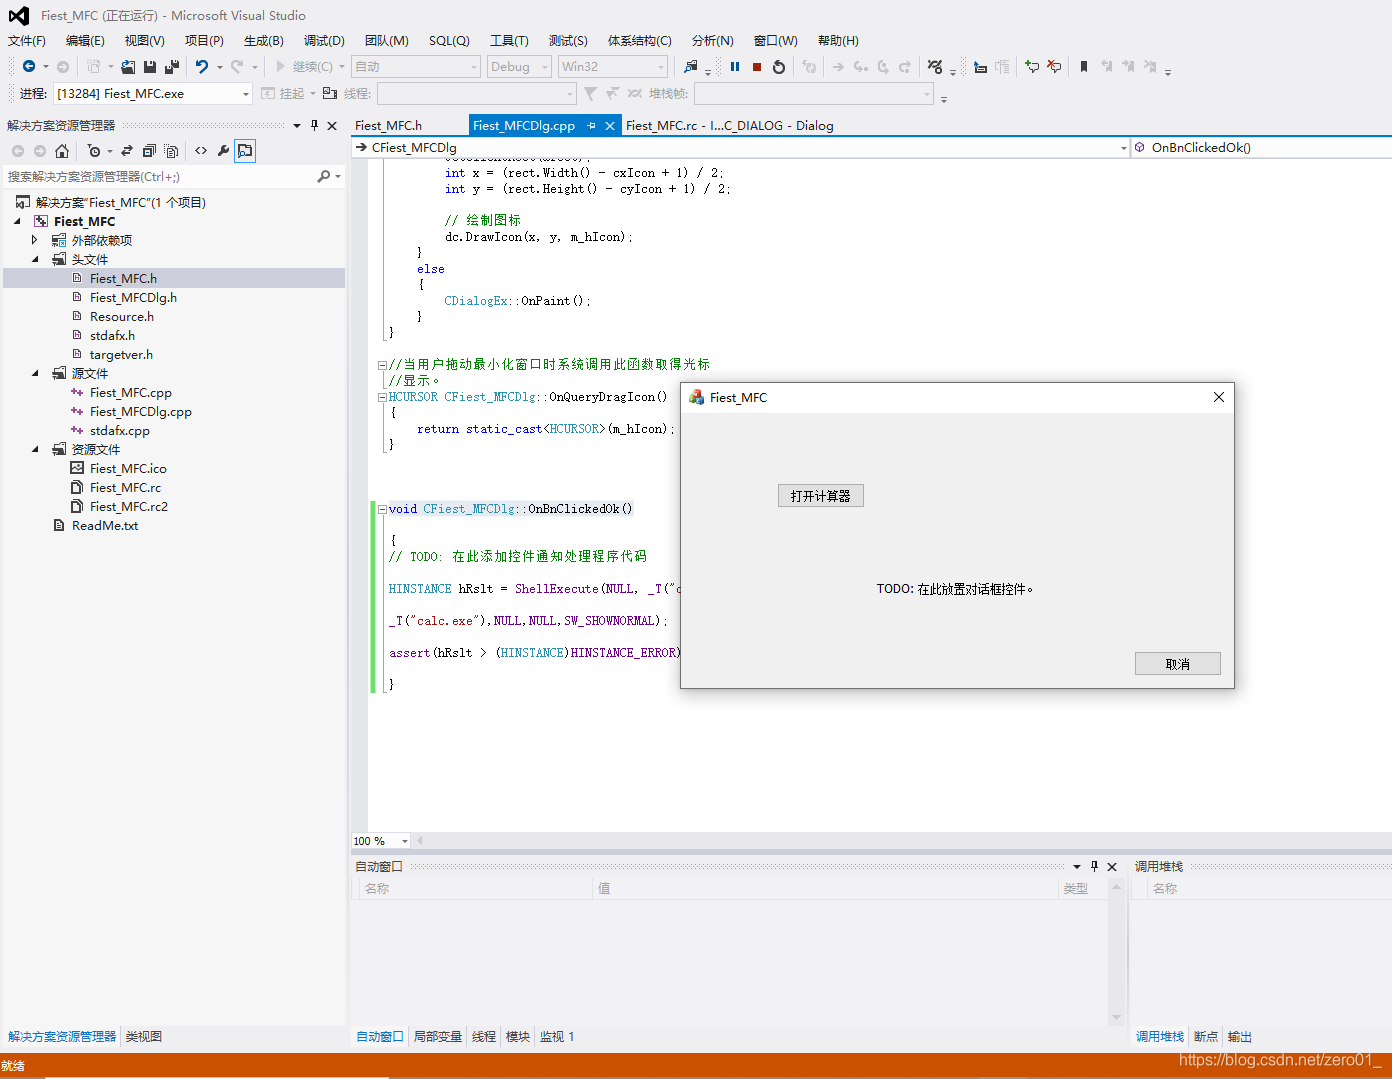Click the Home icon in Solution Explorer
Image resolution: width=1392 pixels, height=1079 pixels.
coord(62,151)
